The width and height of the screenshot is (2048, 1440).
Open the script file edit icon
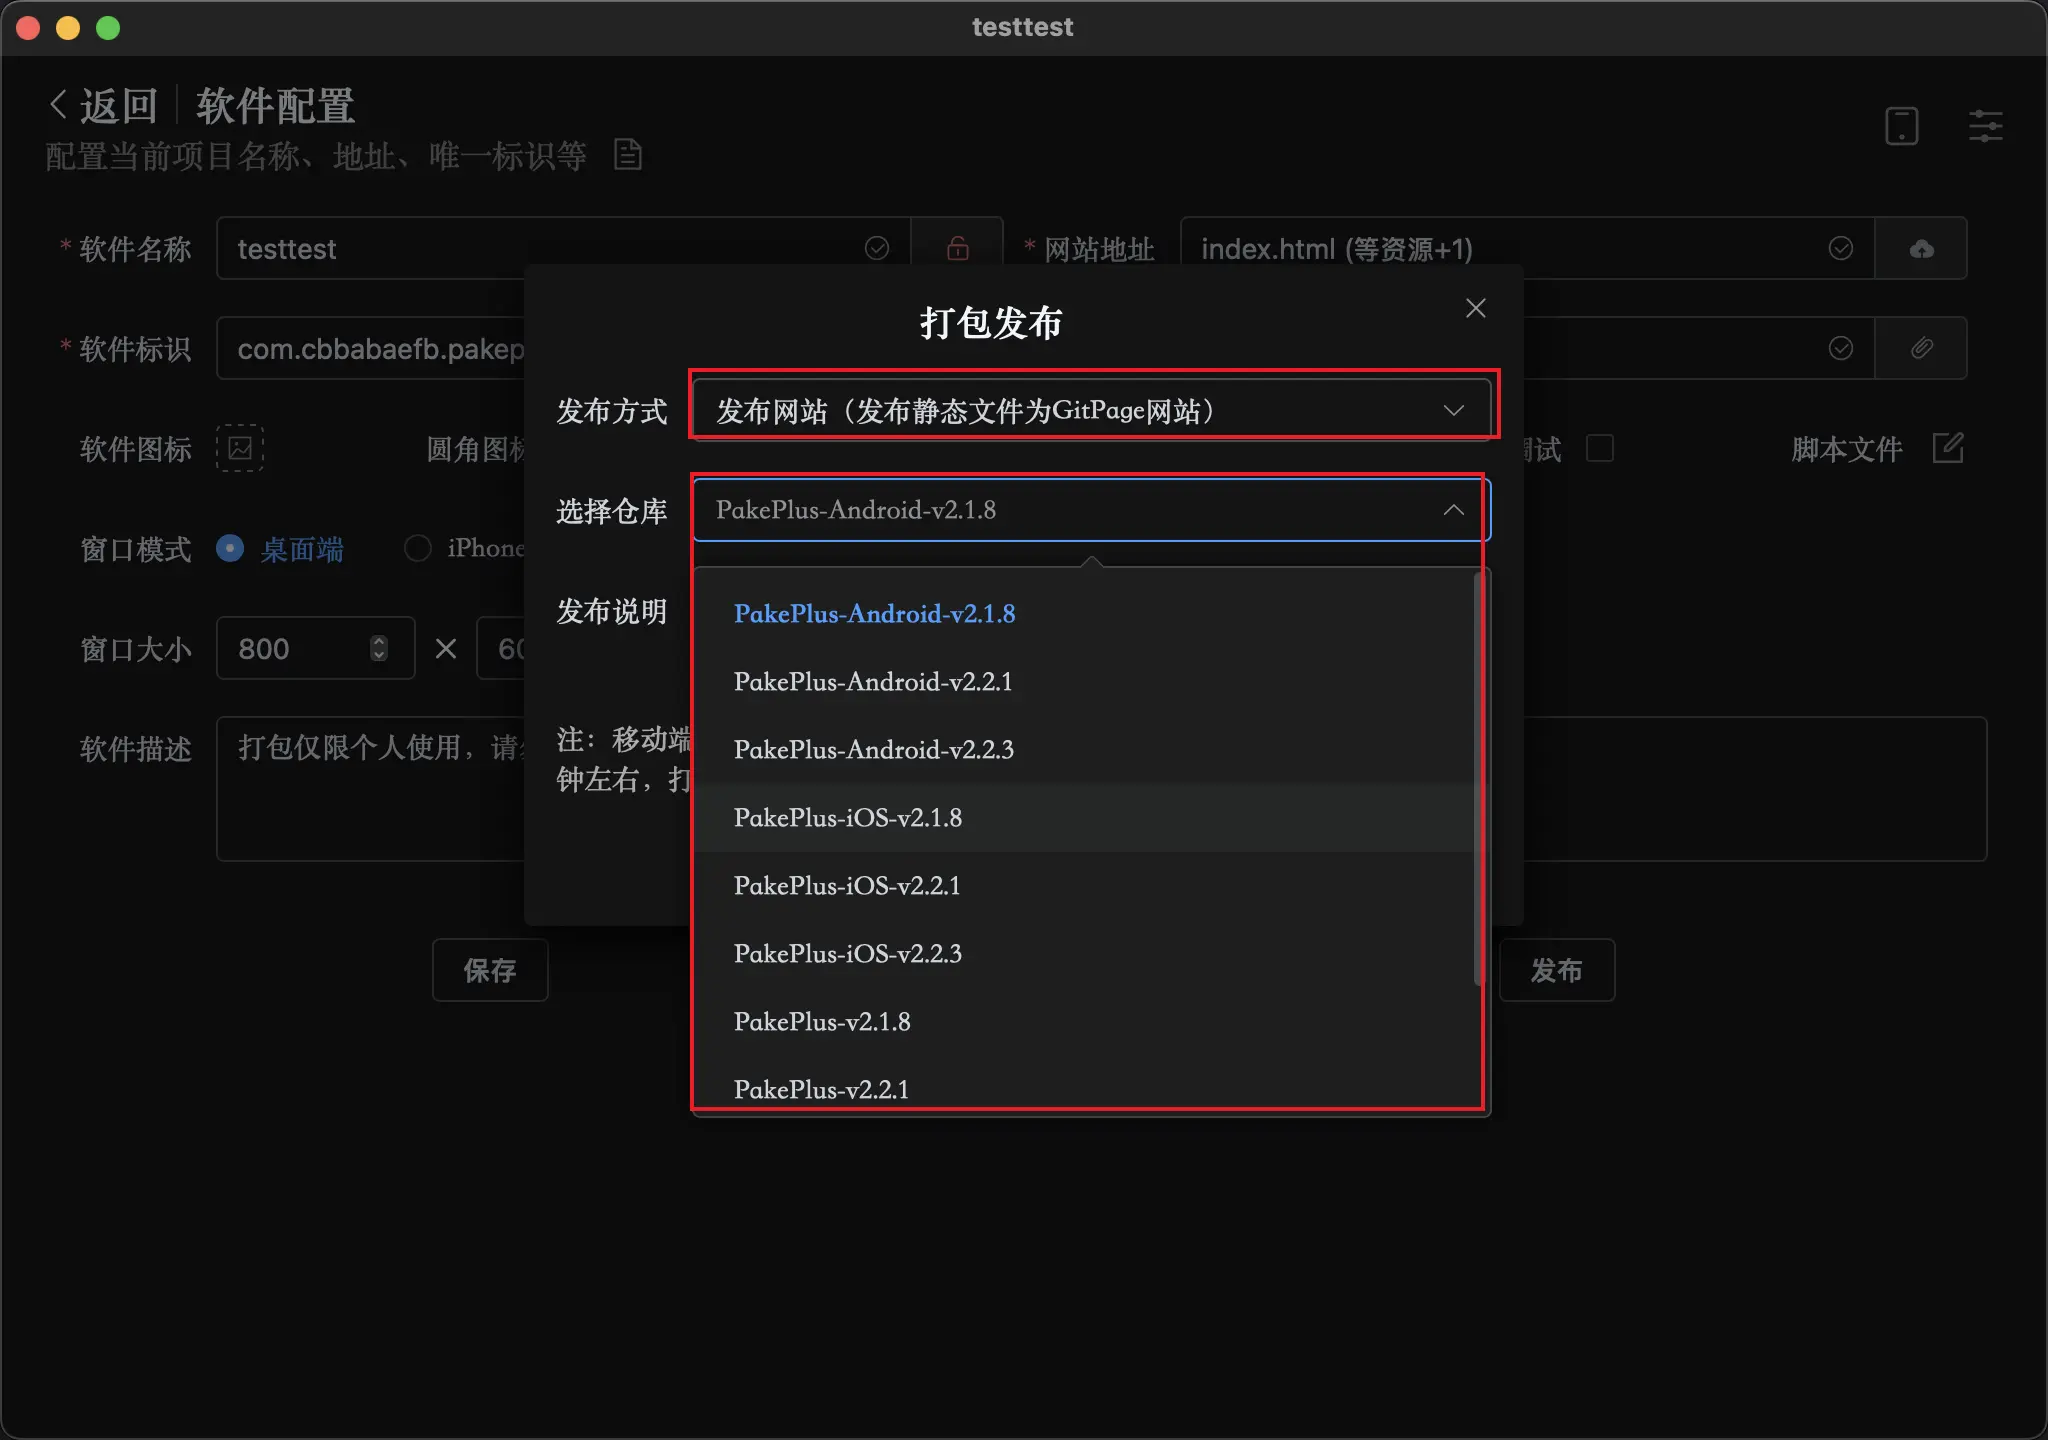[1947, 448]
